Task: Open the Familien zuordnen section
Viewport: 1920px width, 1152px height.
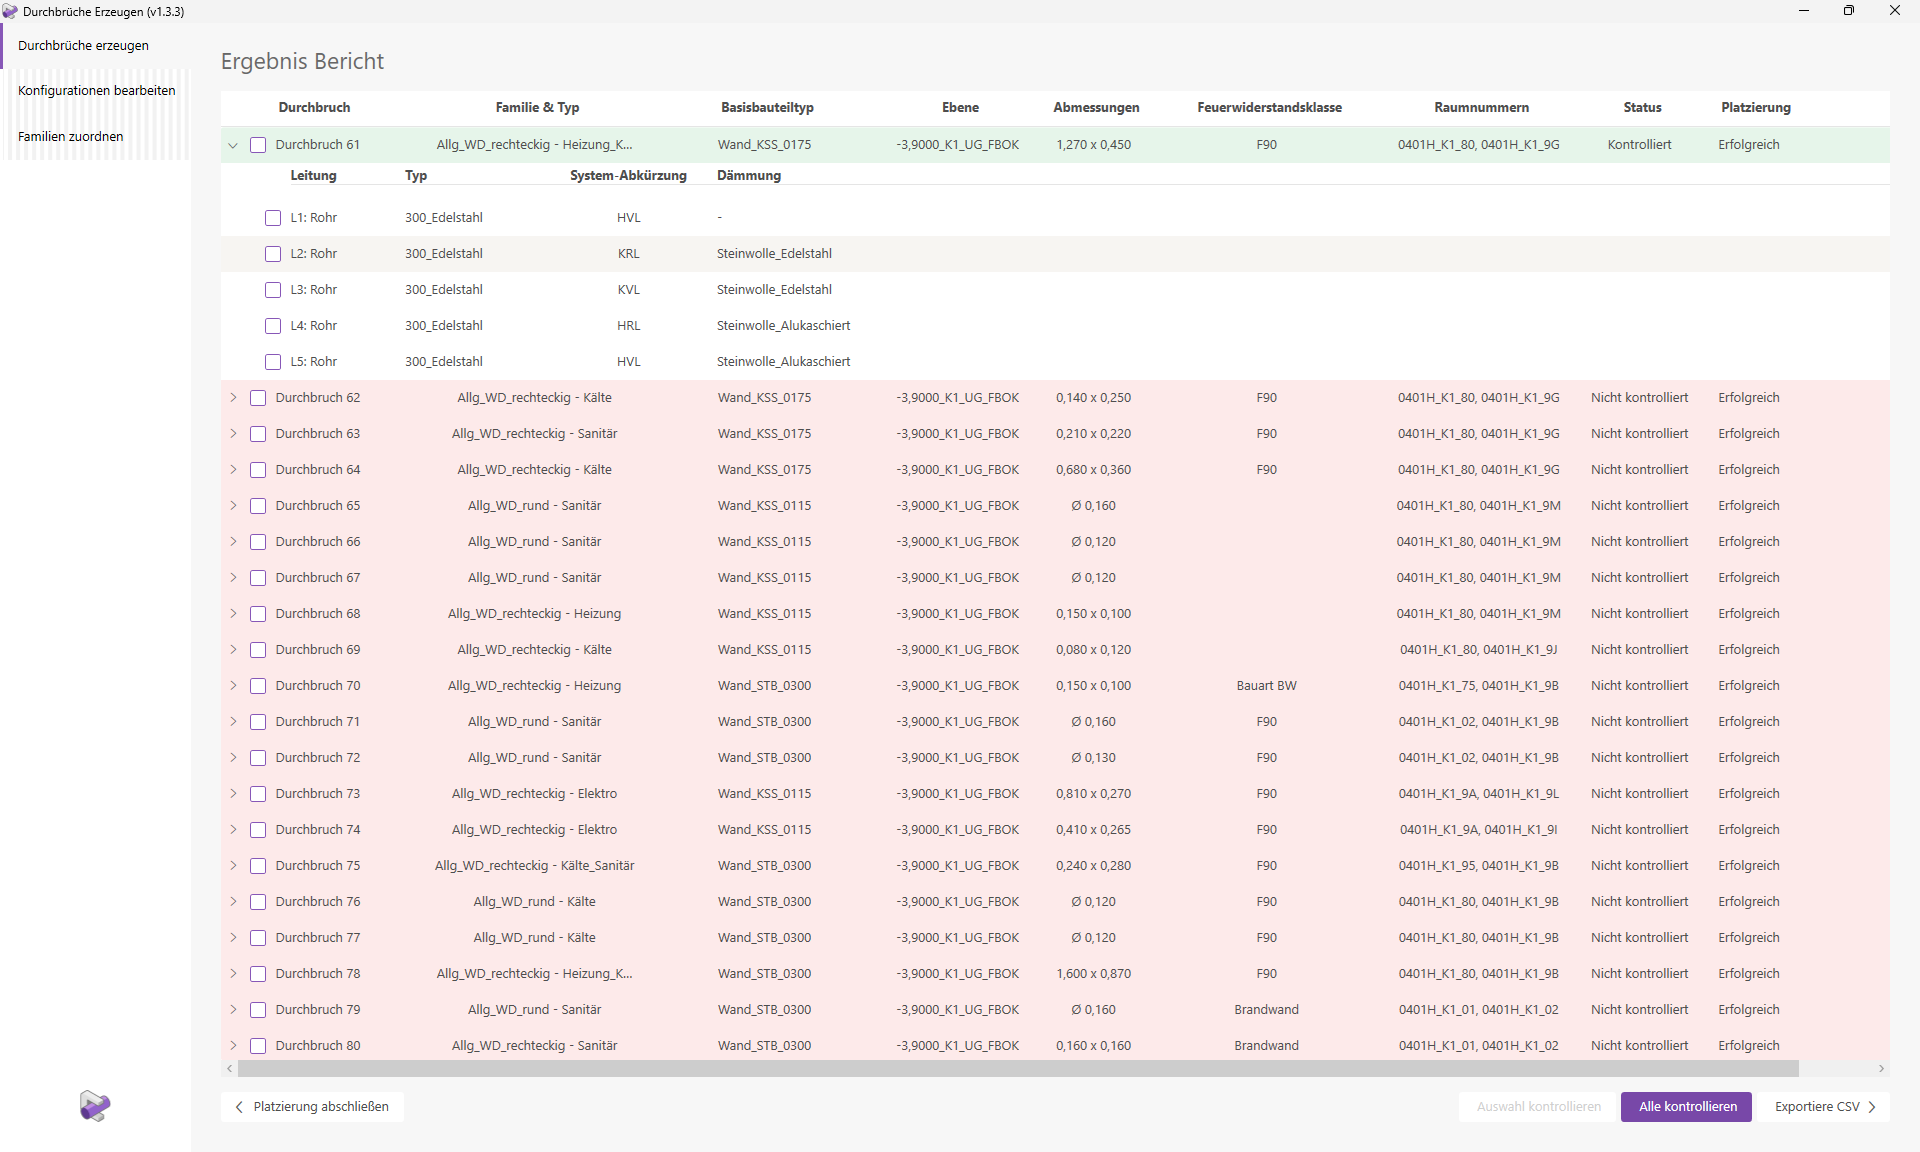Action: point(70,136)
